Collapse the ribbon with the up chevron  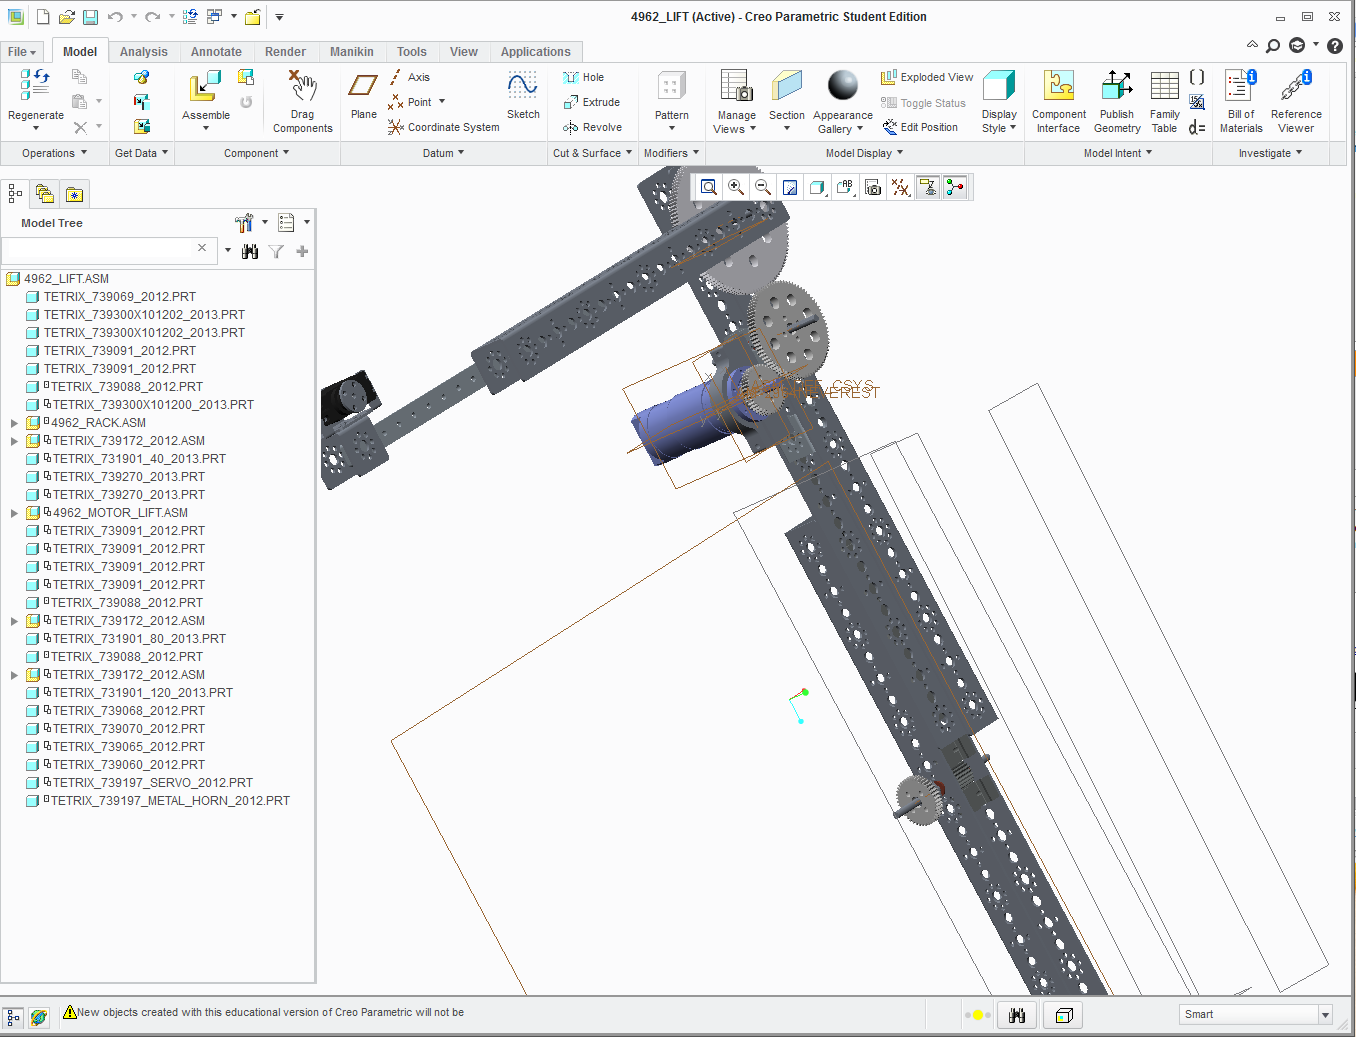click(1252, 45)
